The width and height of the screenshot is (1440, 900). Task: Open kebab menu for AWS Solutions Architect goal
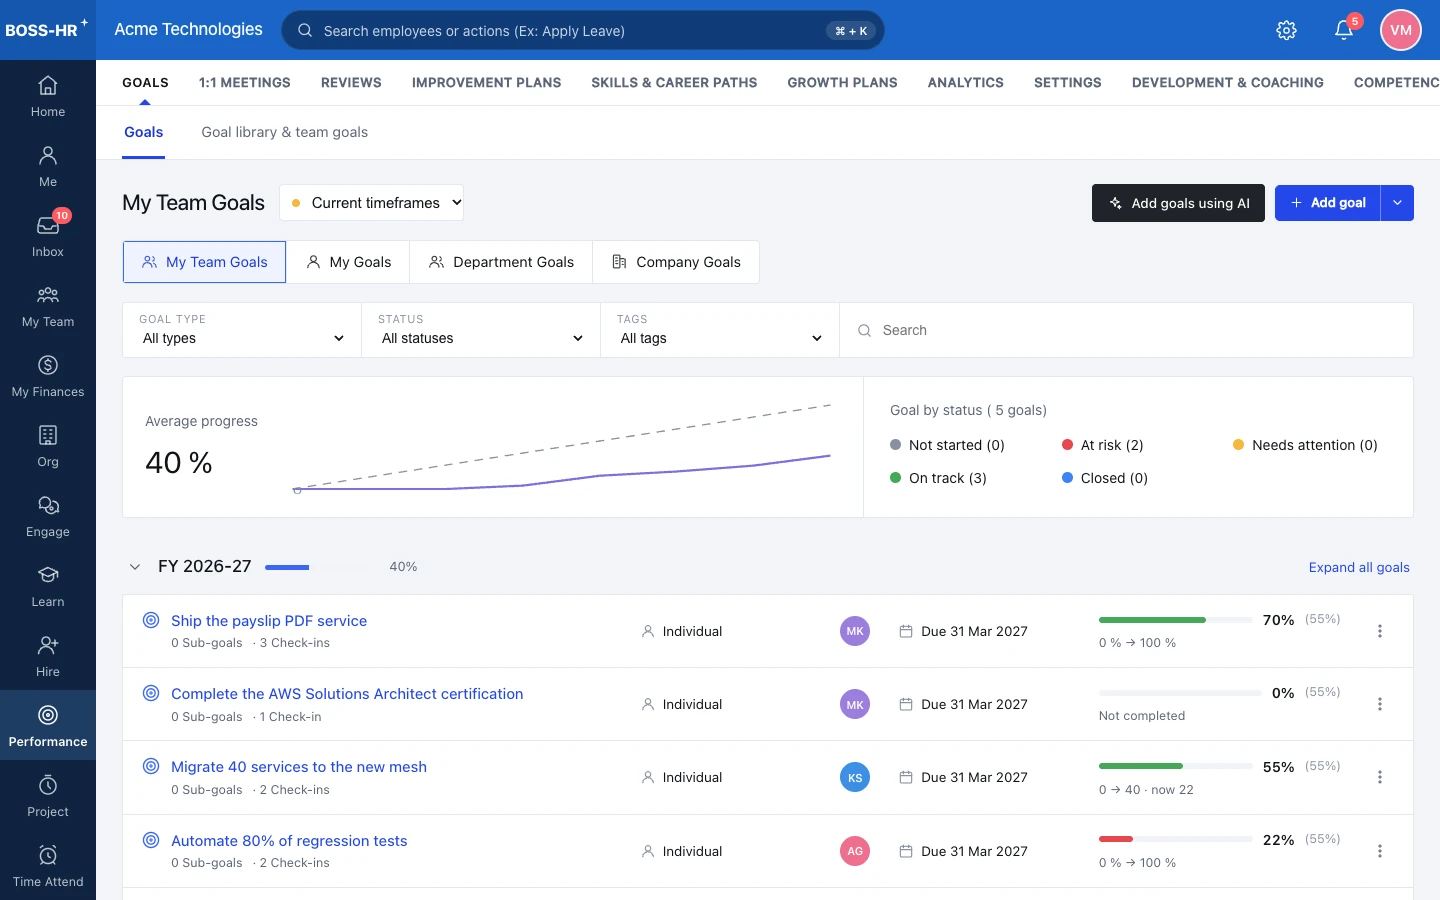tap(1380, 704)
